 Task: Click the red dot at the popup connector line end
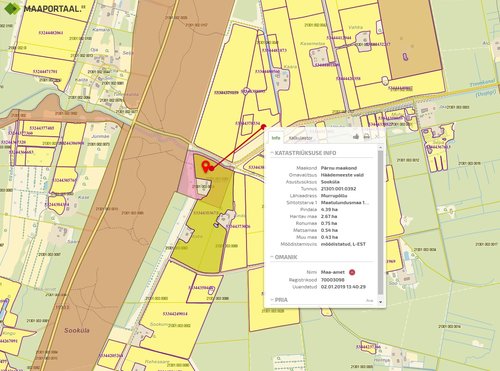tap(263, 126)
